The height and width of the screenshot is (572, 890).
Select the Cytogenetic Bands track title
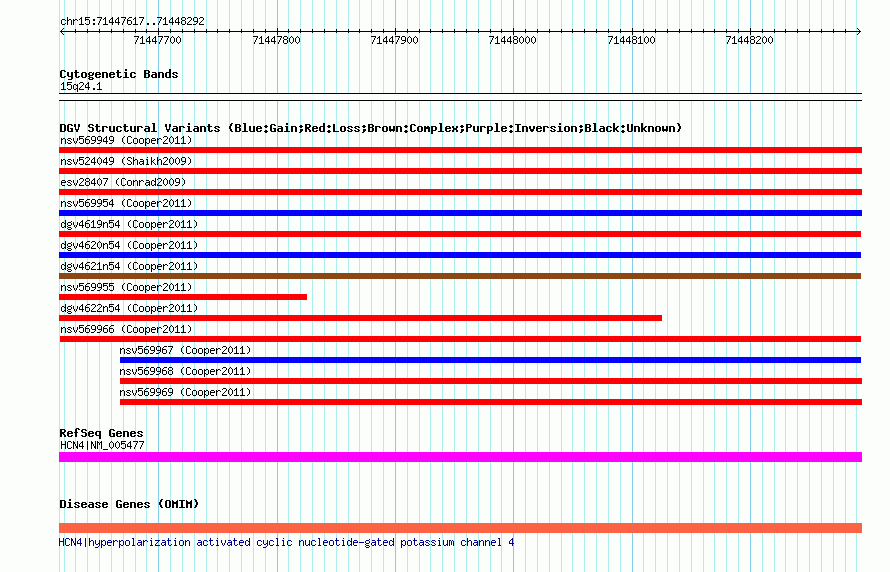click(x=119, y=74)
